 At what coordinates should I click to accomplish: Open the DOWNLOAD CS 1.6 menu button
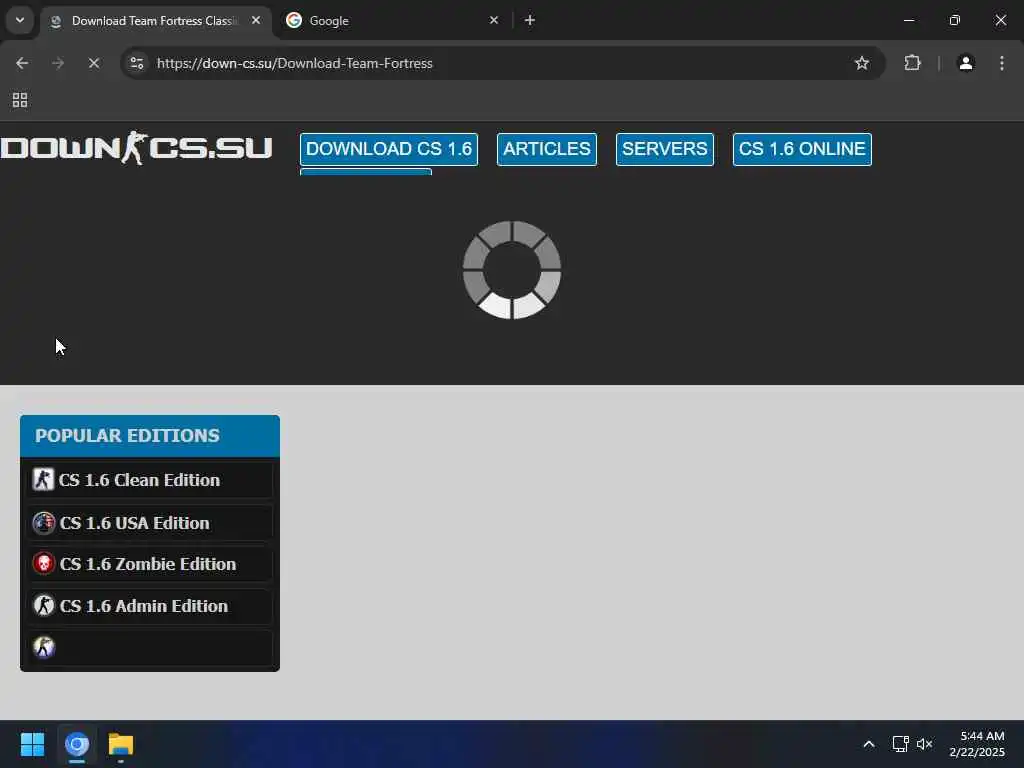pos(389,149)
